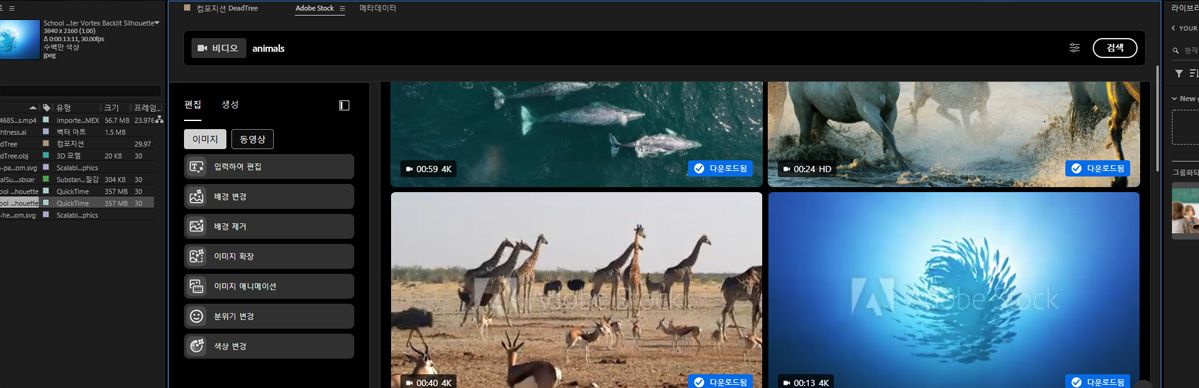Open the whales aerial video thumbnail
This screenshot has width=1199, height=388.
point(577,134)
